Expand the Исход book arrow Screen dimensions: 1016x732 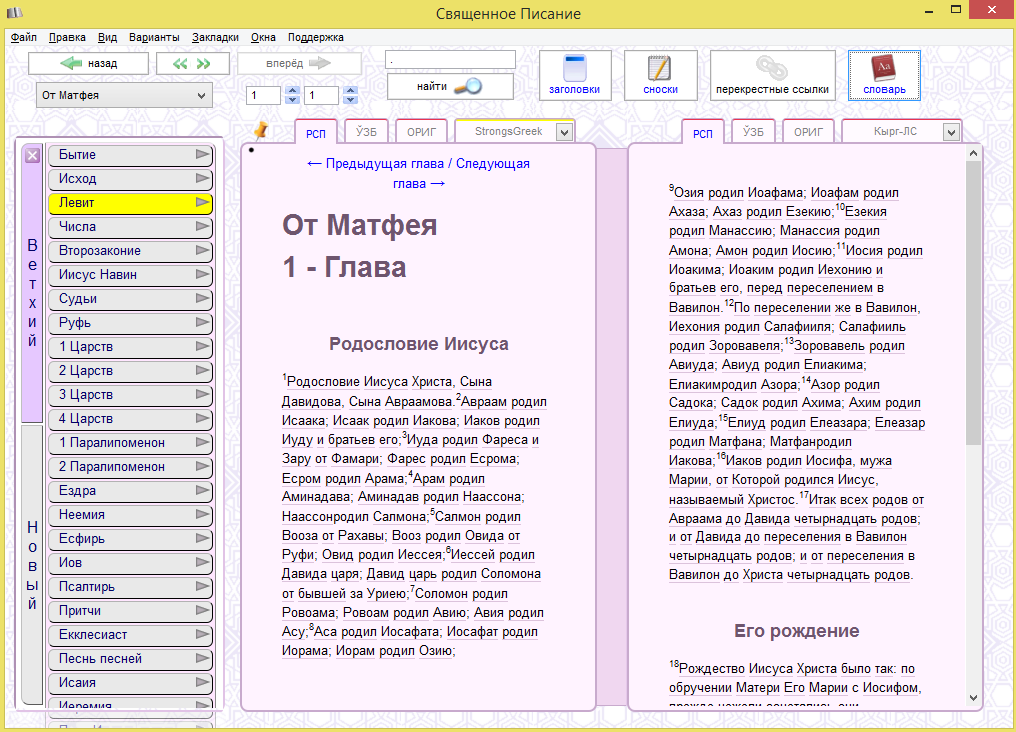(203, 179)
